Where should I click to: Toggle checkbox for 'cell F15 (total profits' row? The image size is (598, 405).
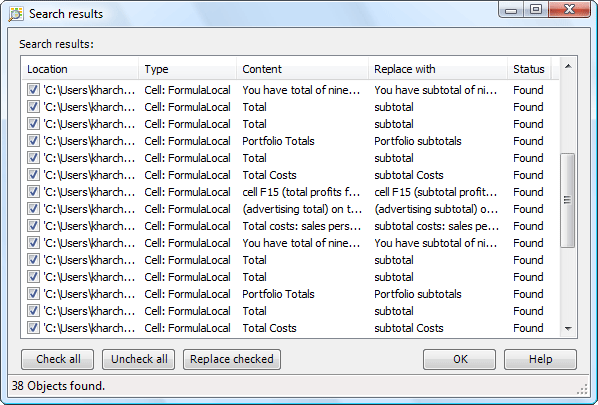[x=33, y=192]
